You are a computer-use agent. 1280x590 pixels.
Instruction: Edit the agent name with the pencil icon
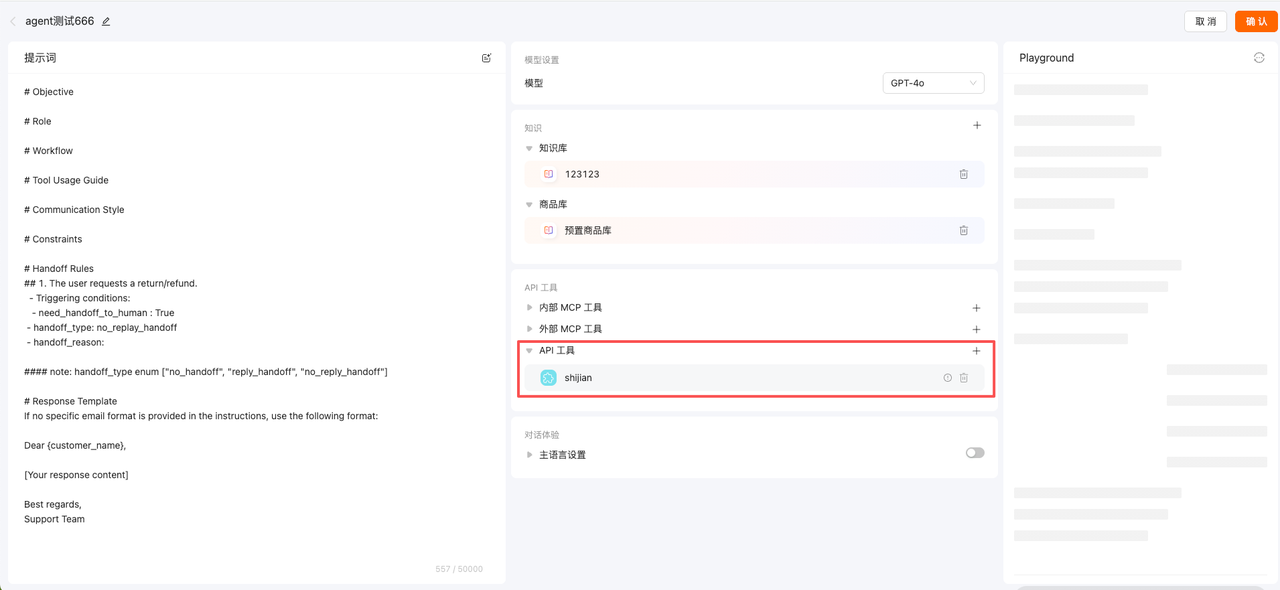tap(106, 21)
